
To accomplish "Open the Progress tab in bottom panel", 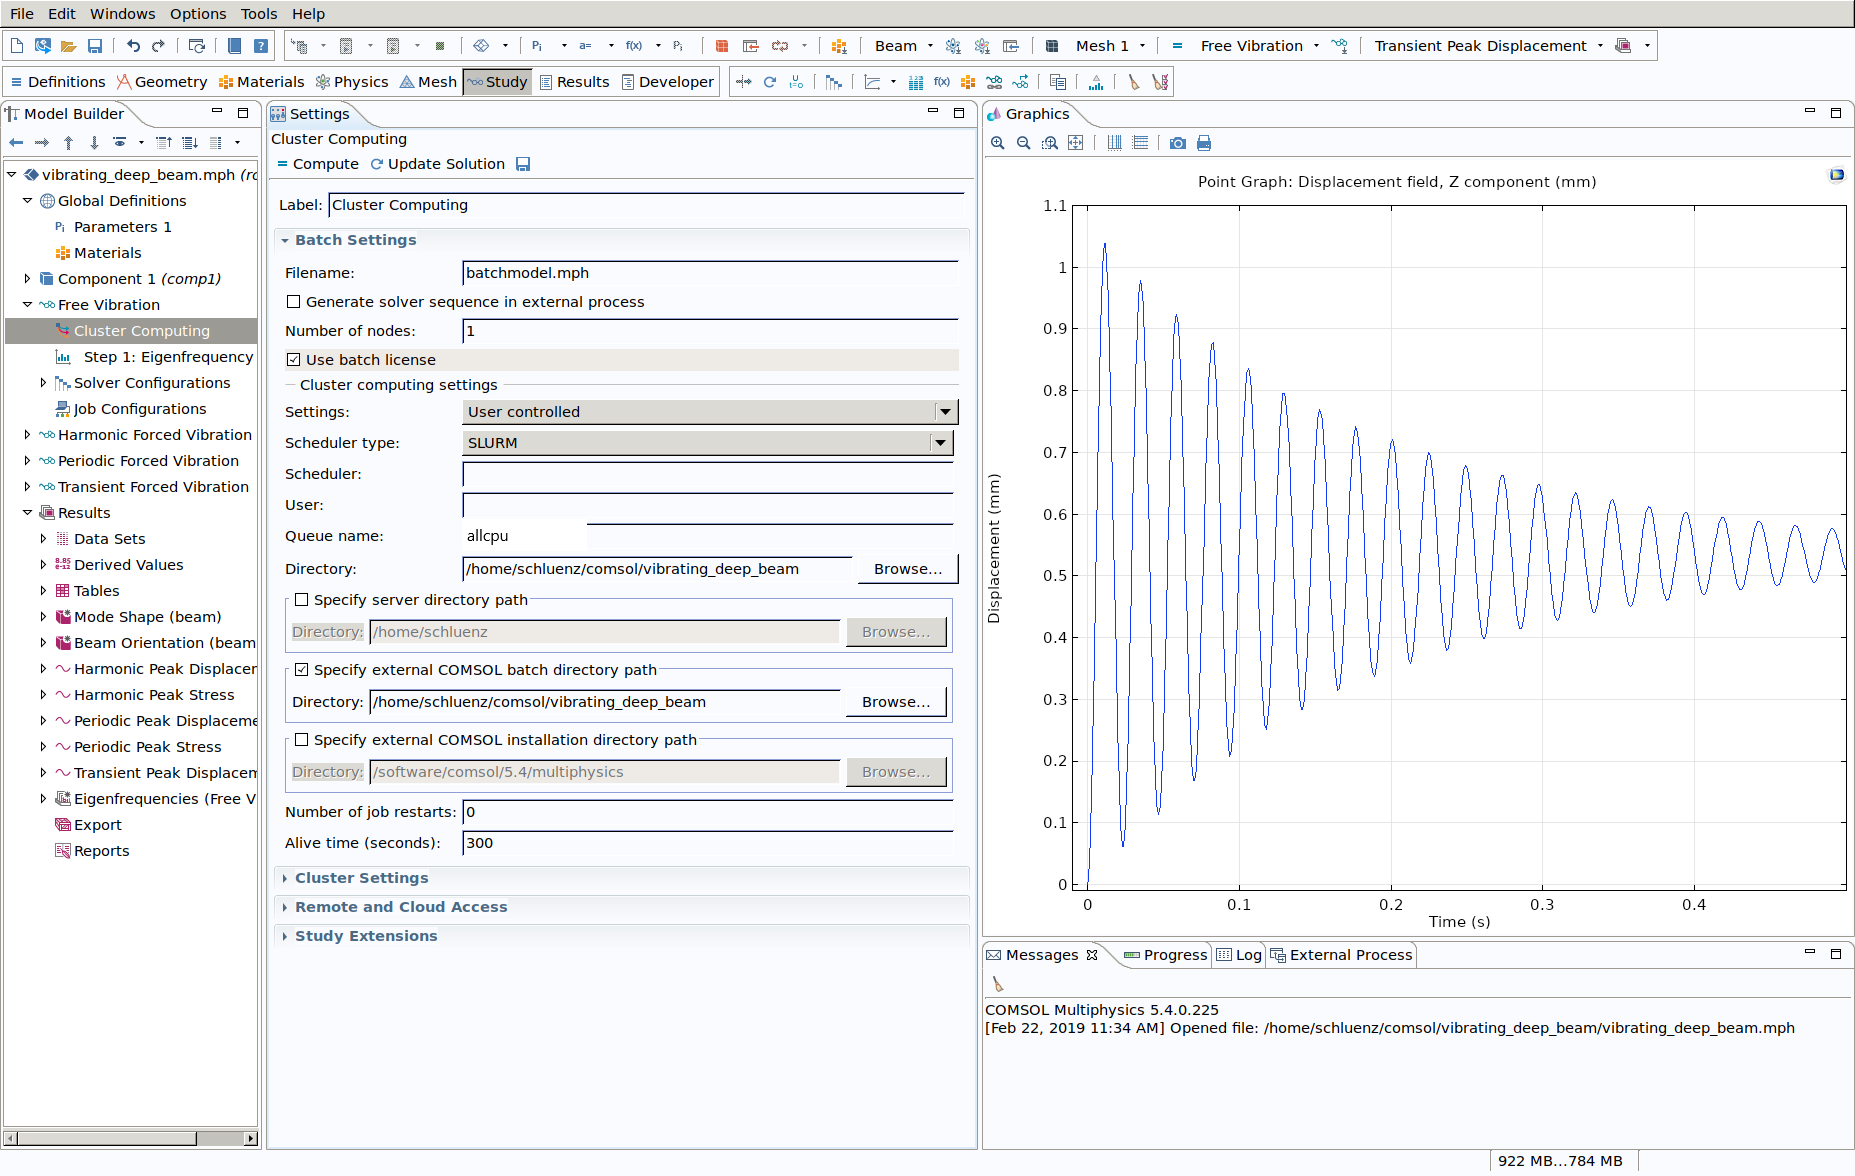I will coord(1166,955).
